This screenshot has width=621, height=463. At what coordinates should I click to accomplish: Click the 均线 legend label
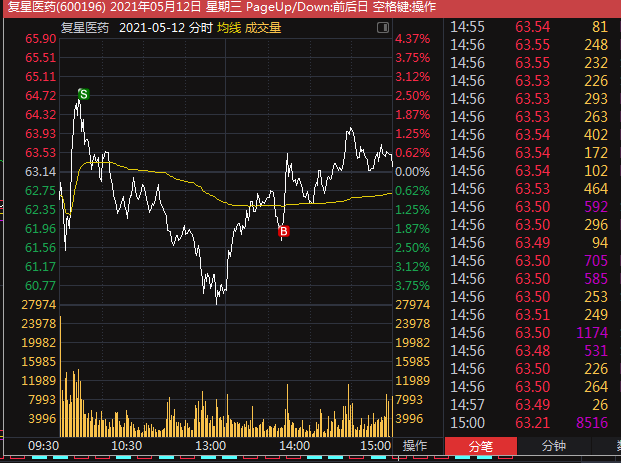point(229,28)
